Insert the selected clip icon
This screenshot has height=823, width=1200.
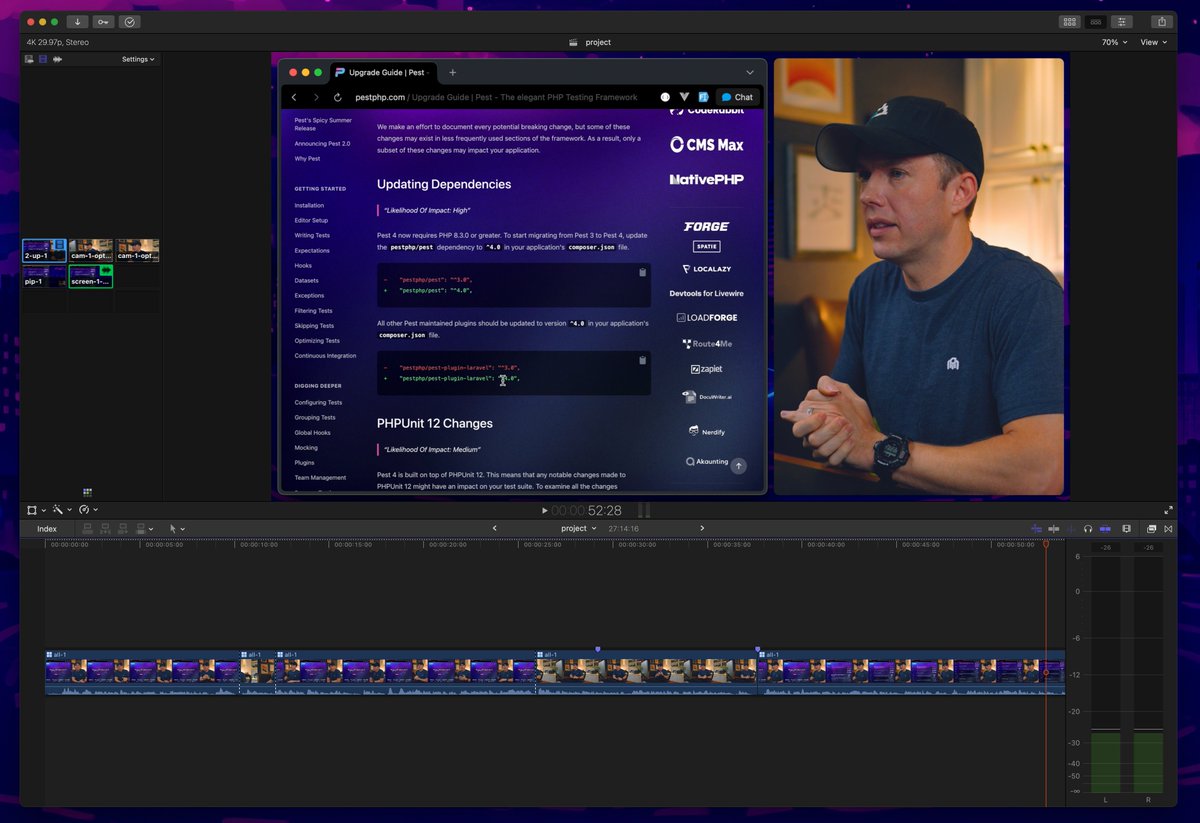pyautogui.click(x=105, y=528)
